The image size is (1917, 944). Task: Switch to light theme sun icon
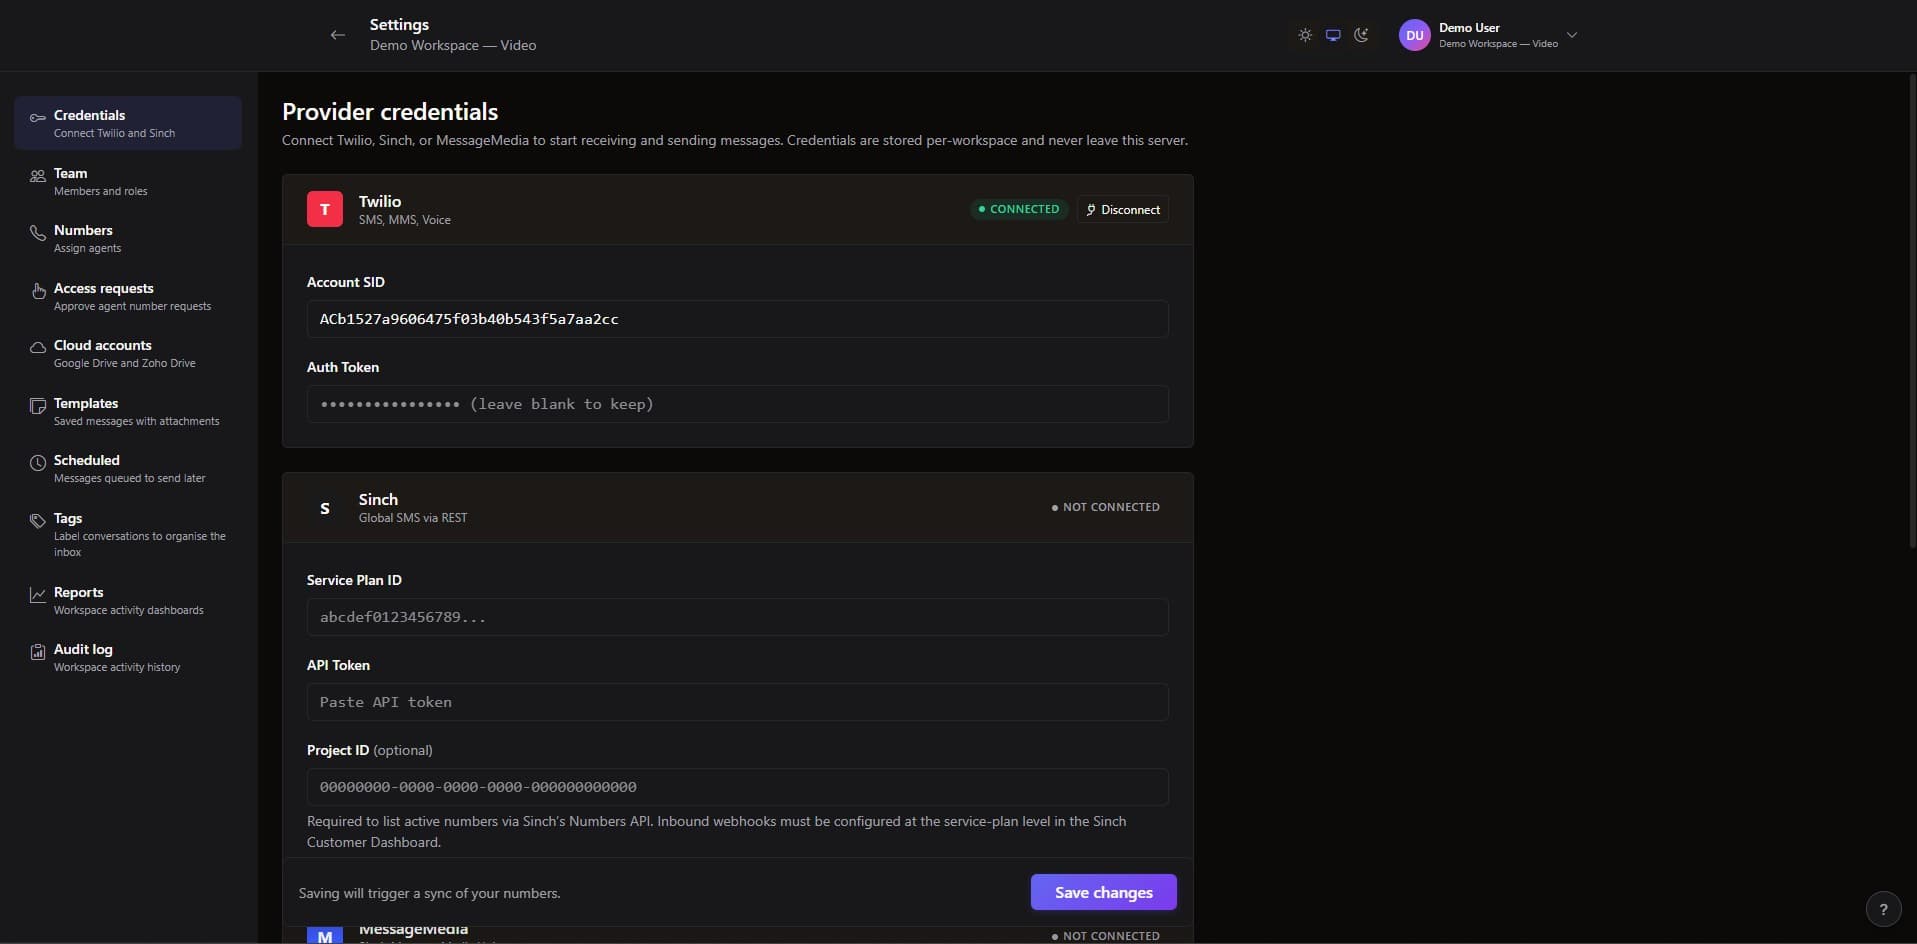click(x=1305, y=35)
